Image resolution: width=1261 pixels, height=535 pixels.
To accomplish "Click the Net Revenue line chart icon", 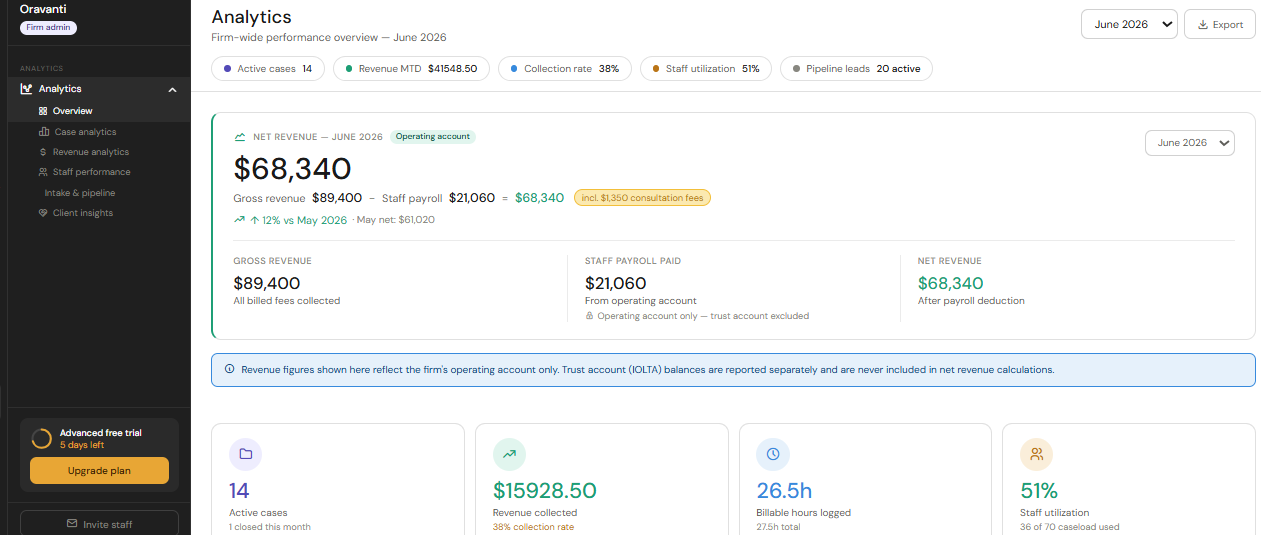I will pos(240,137).
